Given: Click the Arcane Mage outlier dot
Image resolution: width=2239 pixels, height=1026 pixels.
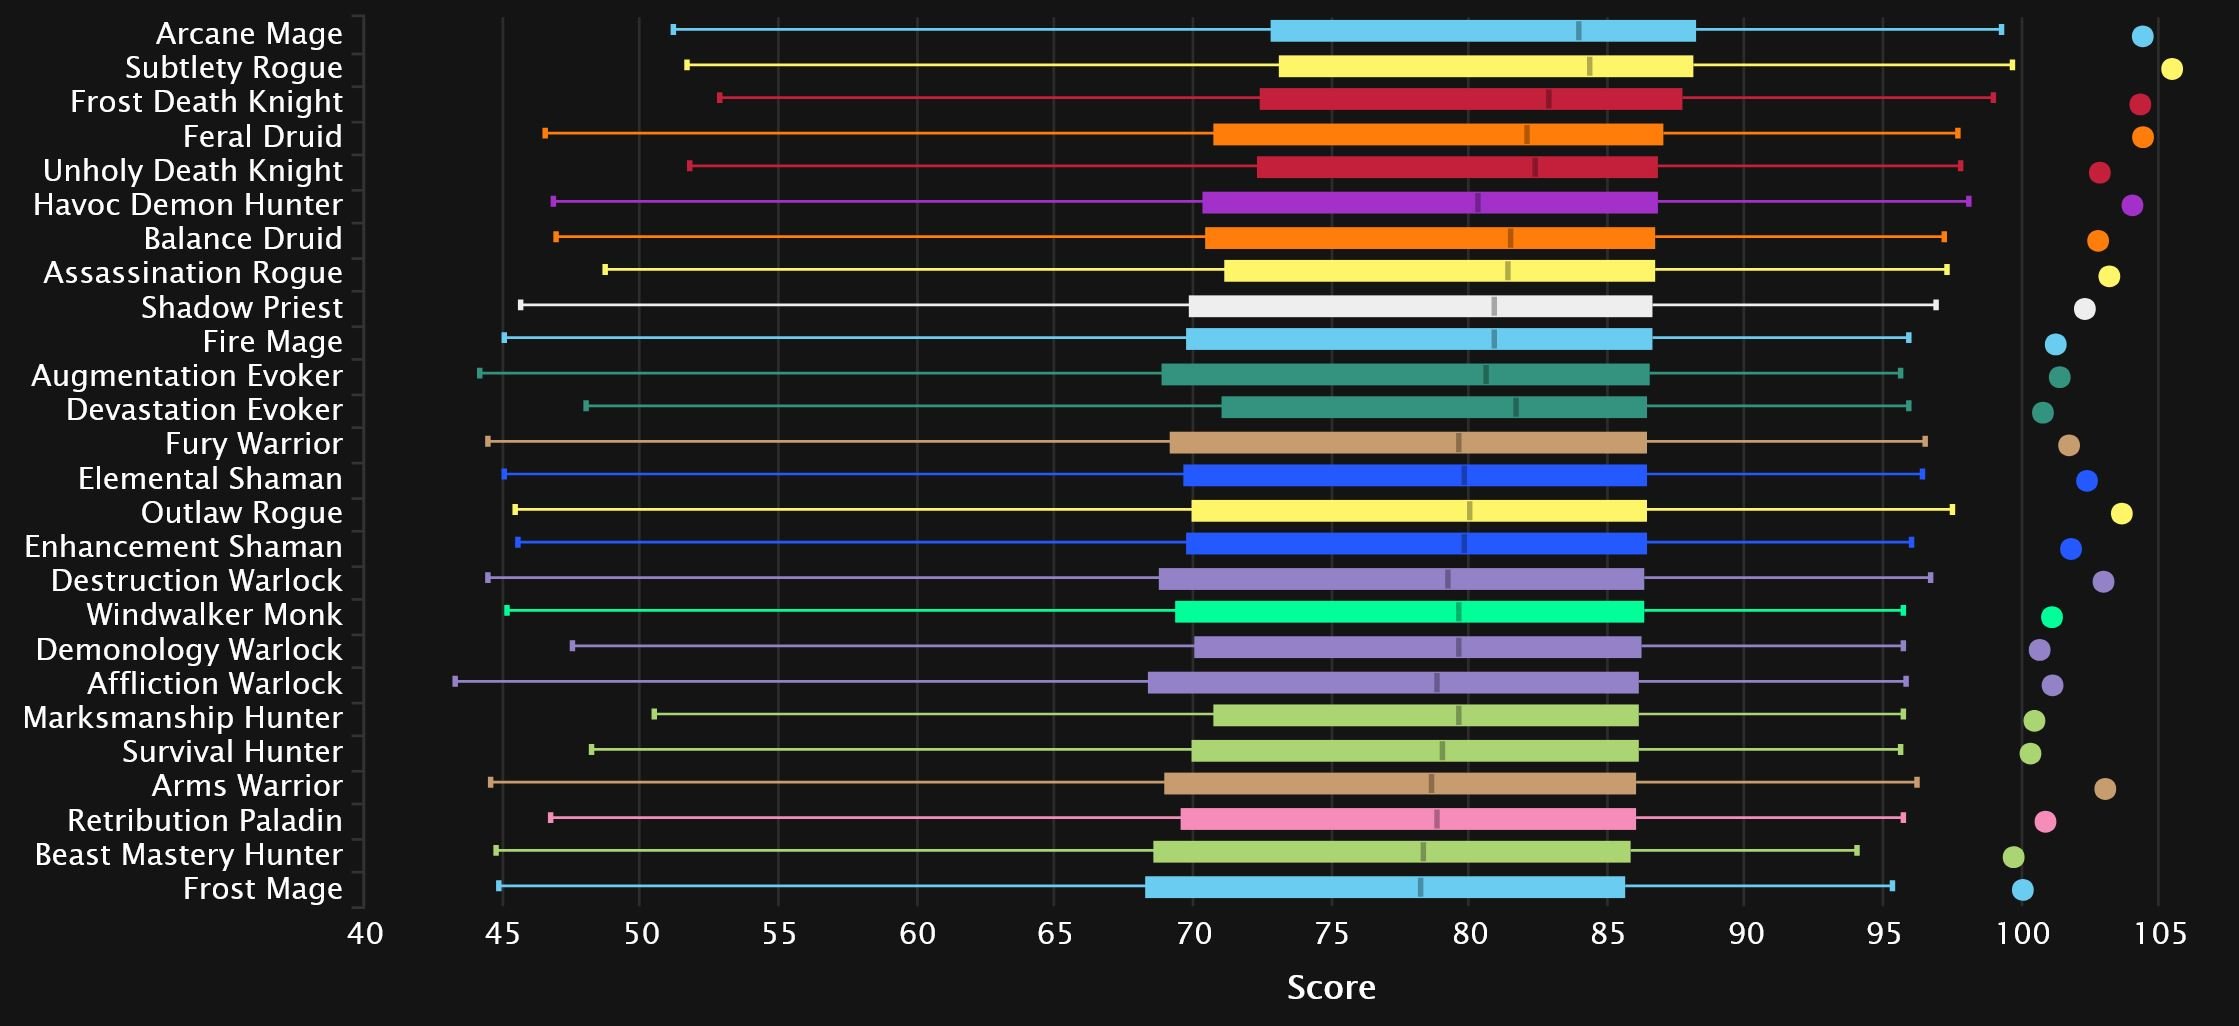Looking at the screenshot, I should tap(2141, 36).
